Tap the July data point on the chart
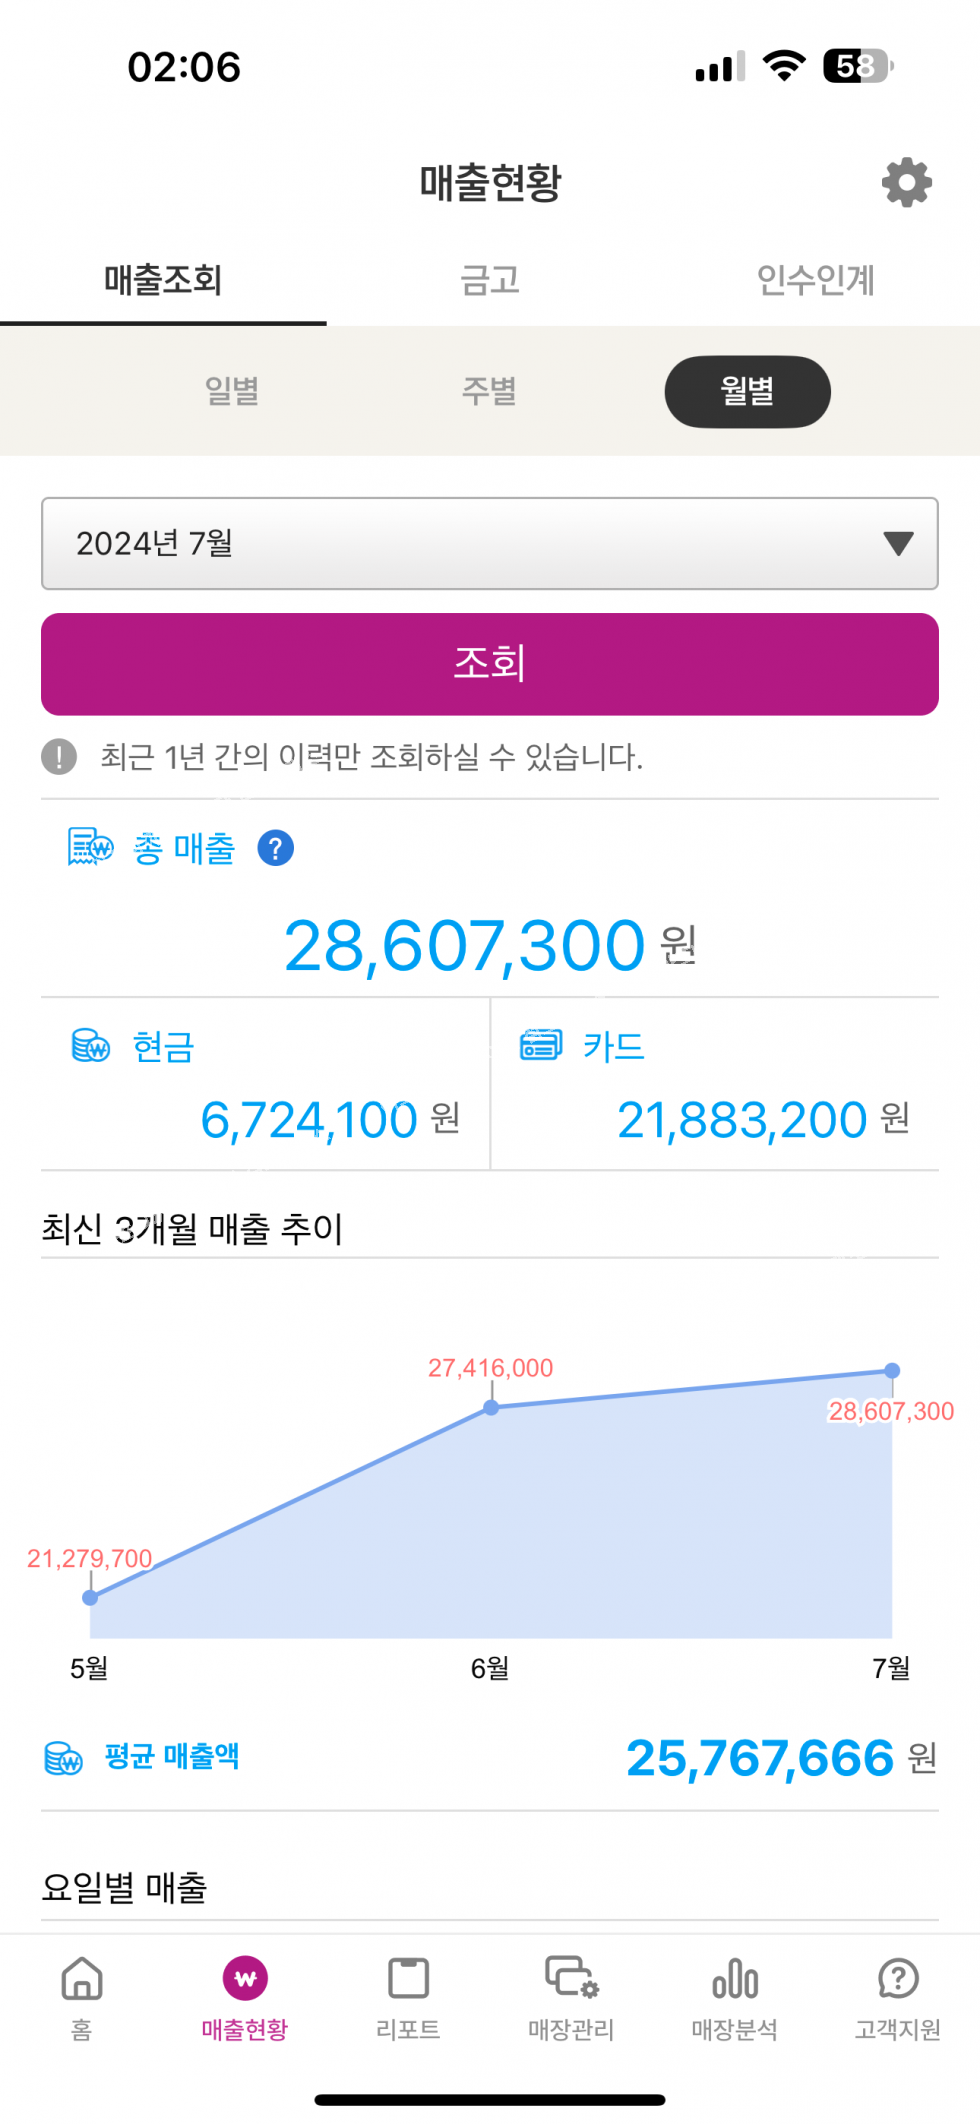 pyautogui.click(x=892, y=1370)
